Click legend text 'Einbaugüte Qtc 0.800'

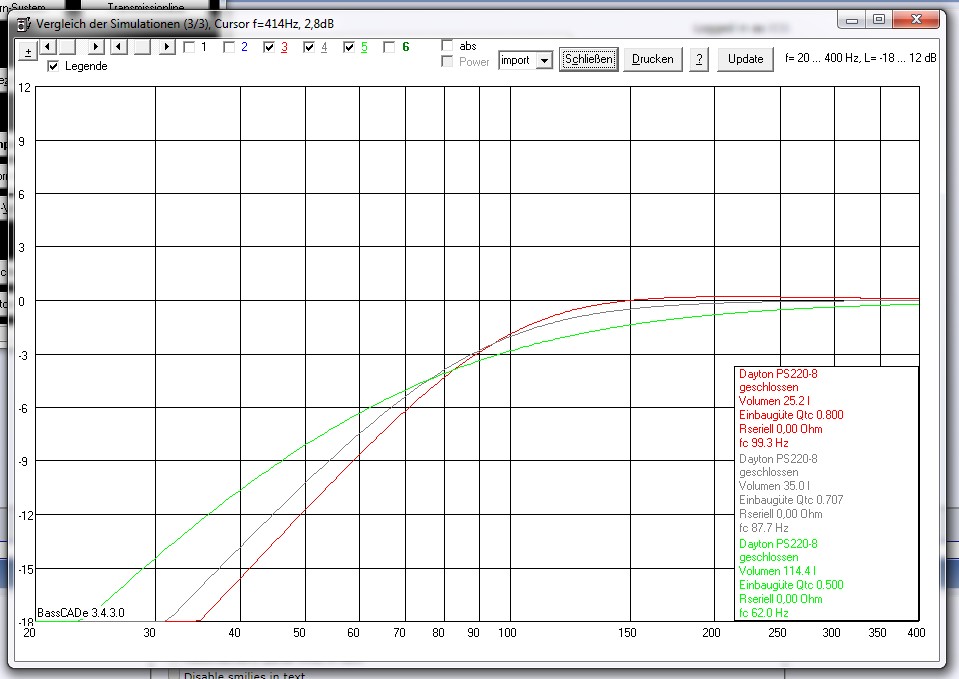(x=791, y=415)
